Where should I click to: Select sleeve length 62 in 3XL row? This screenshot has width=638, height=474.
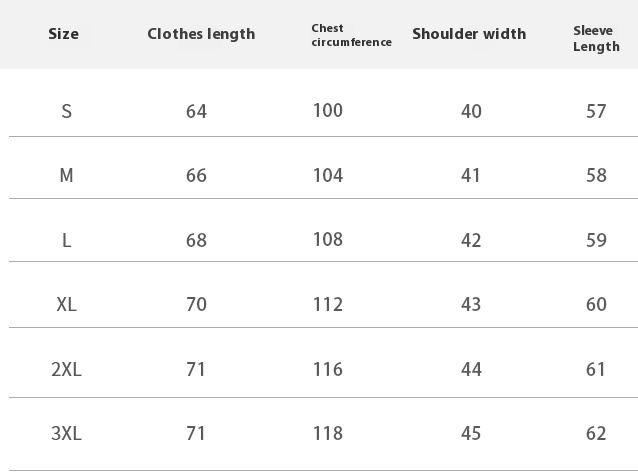[596, 433]
